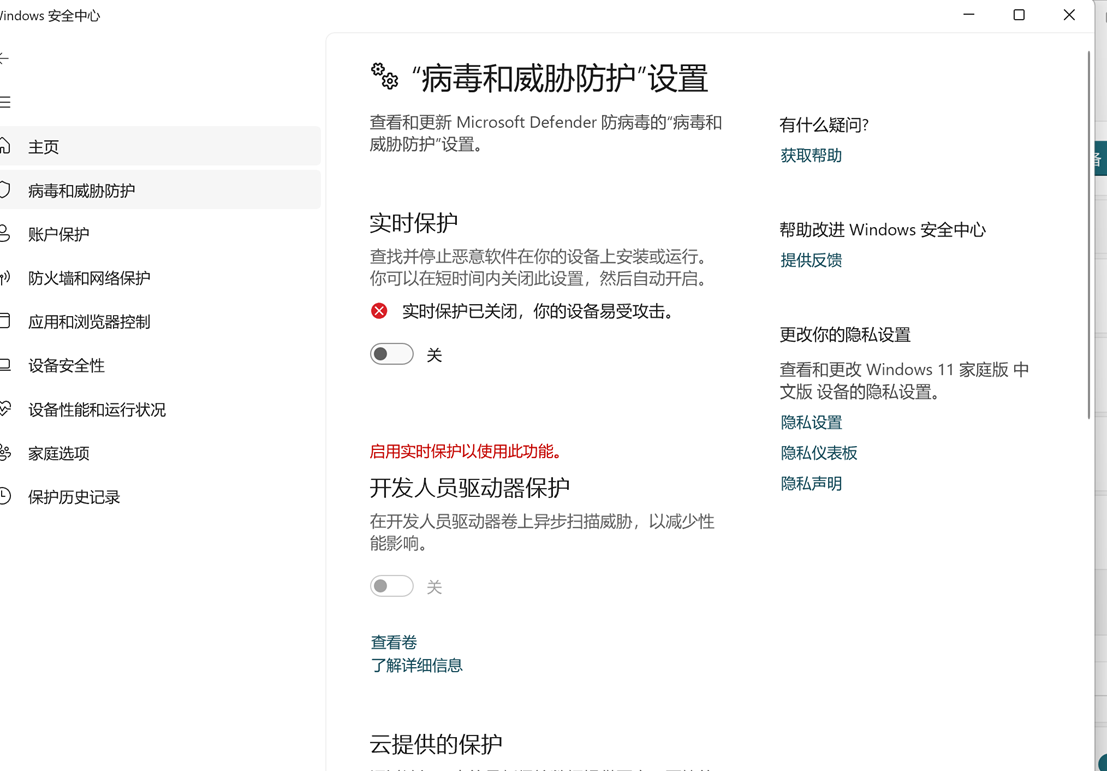Click the 实时保护已关闭 warning text
Image resolution: width=1107 pixels, height=771 pixels.
(537, 311)
